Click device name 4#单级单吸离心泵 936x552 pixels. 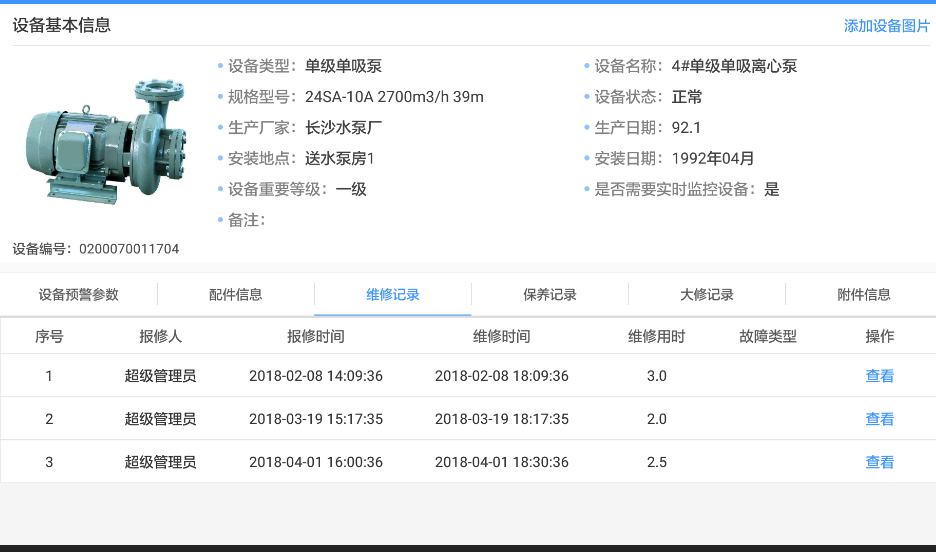point(734,66)
